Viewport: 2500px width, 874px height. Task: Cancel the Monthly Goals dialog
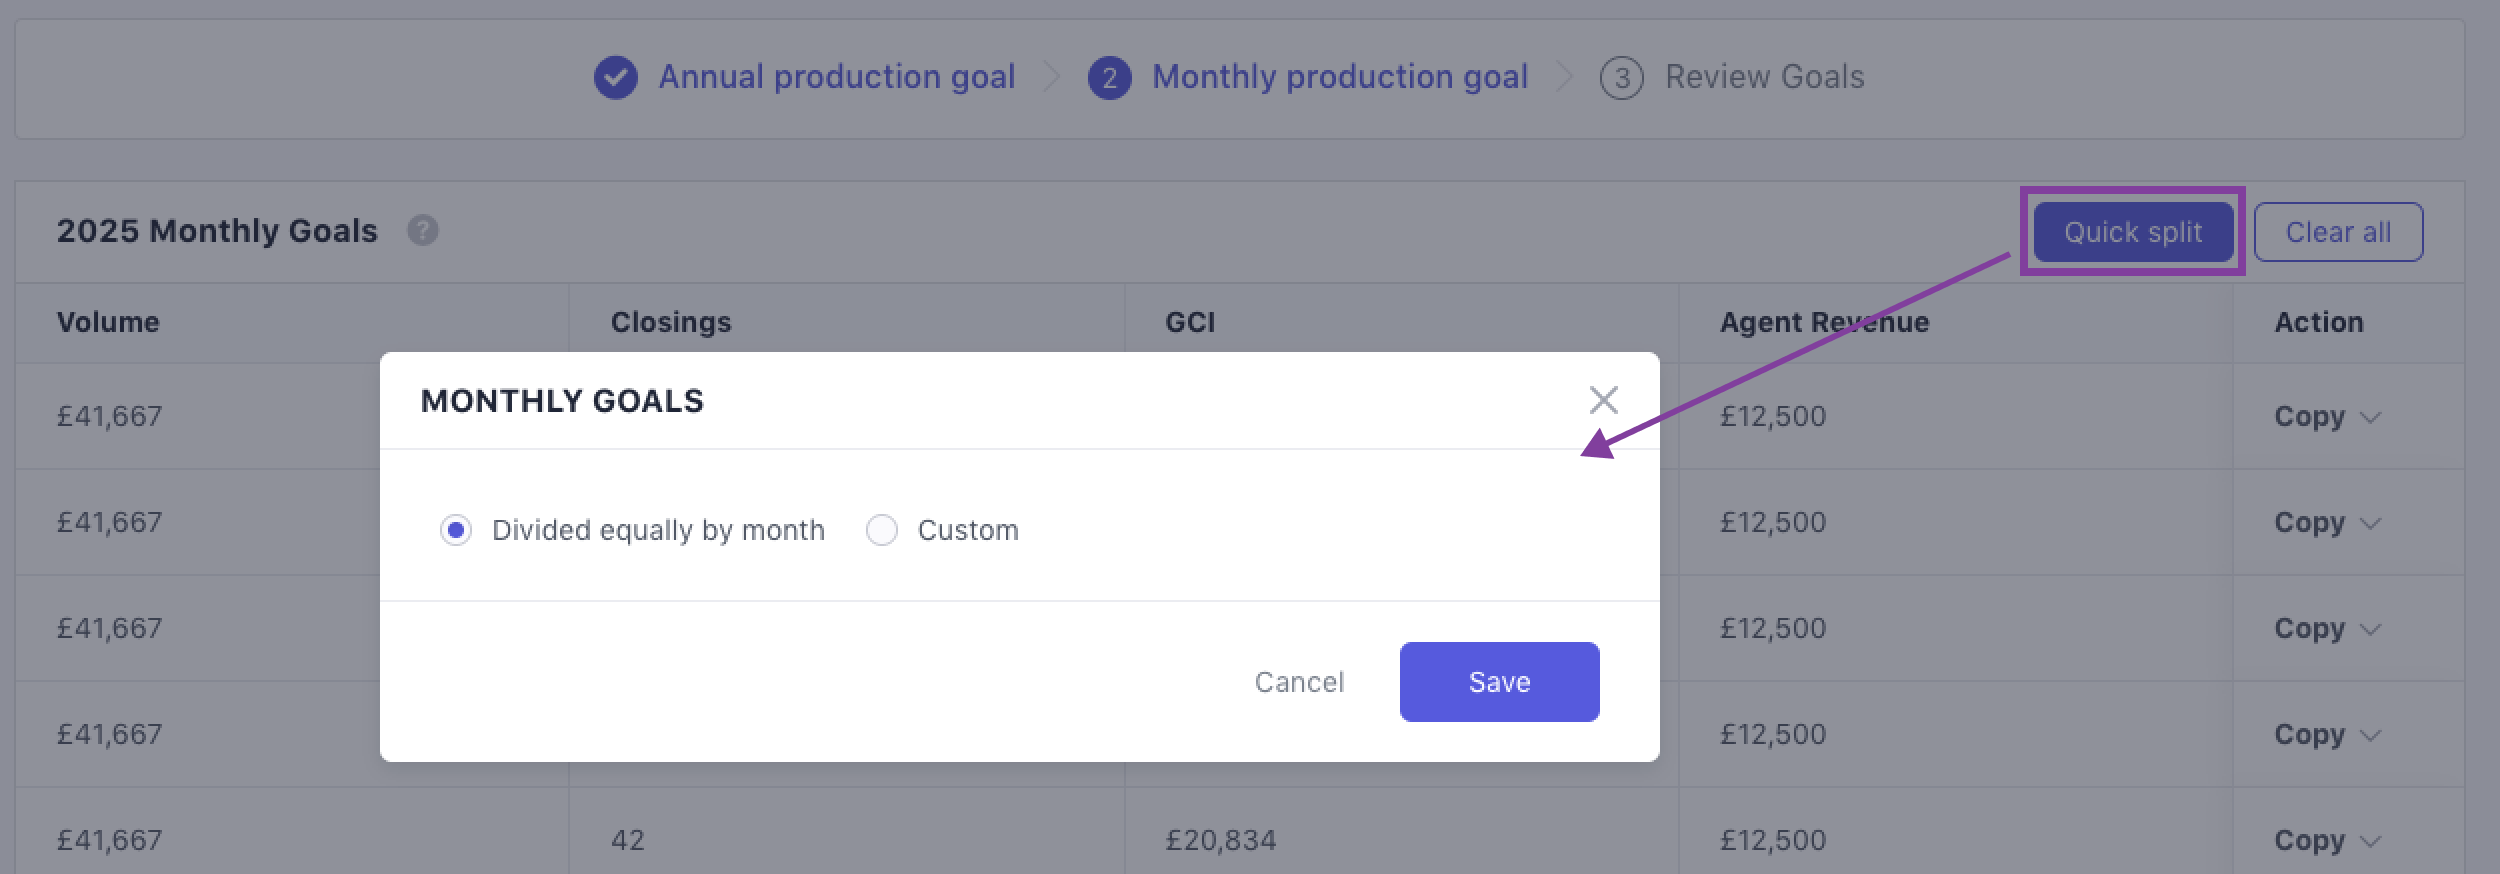1299,682
